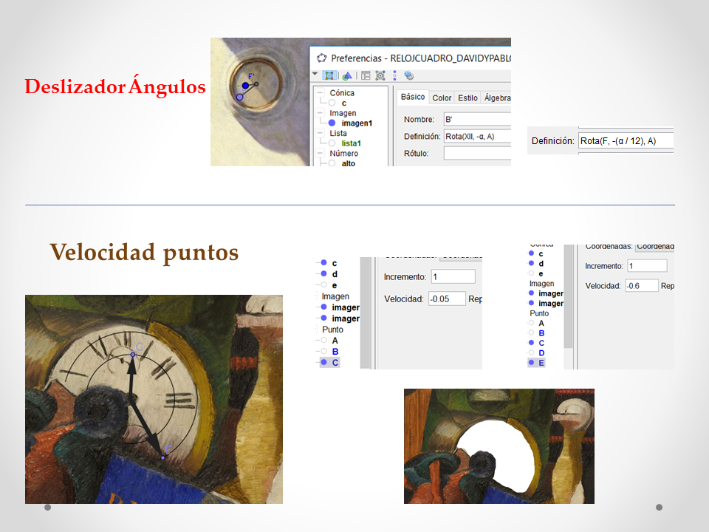The image size is (709, 532).
Task: Click the Incremento field above Velocidad -0.6
Action: [647, 266]
